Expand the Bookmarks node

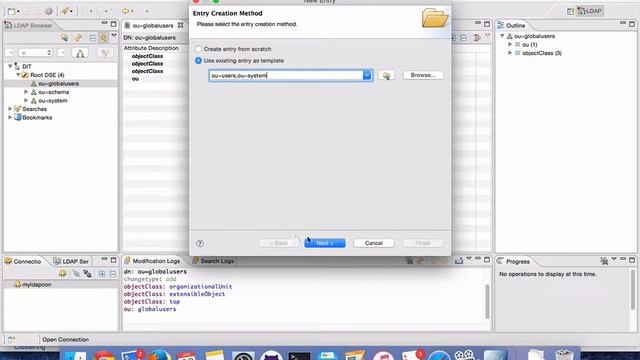coord(10,117)
